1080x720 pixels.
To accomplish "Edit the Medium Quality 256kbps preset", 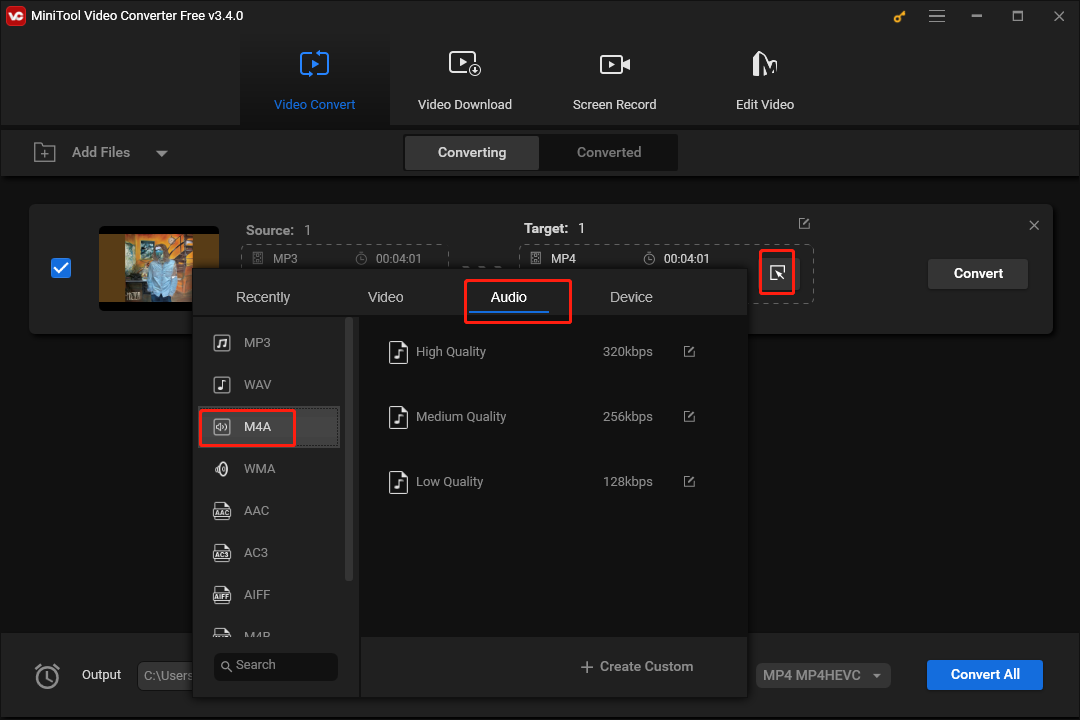I will point(689,416).
